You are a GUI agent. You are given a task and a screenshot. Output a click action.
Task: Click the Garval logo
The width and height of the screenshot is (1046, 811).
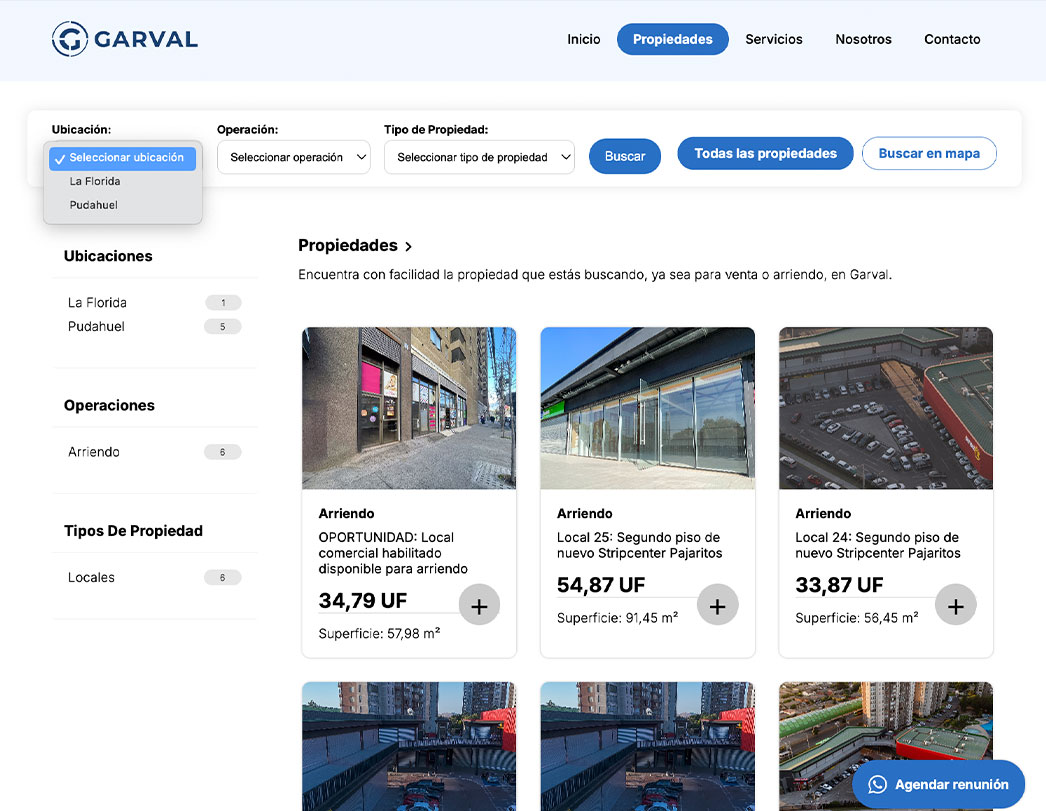click(x=125, y=39)
